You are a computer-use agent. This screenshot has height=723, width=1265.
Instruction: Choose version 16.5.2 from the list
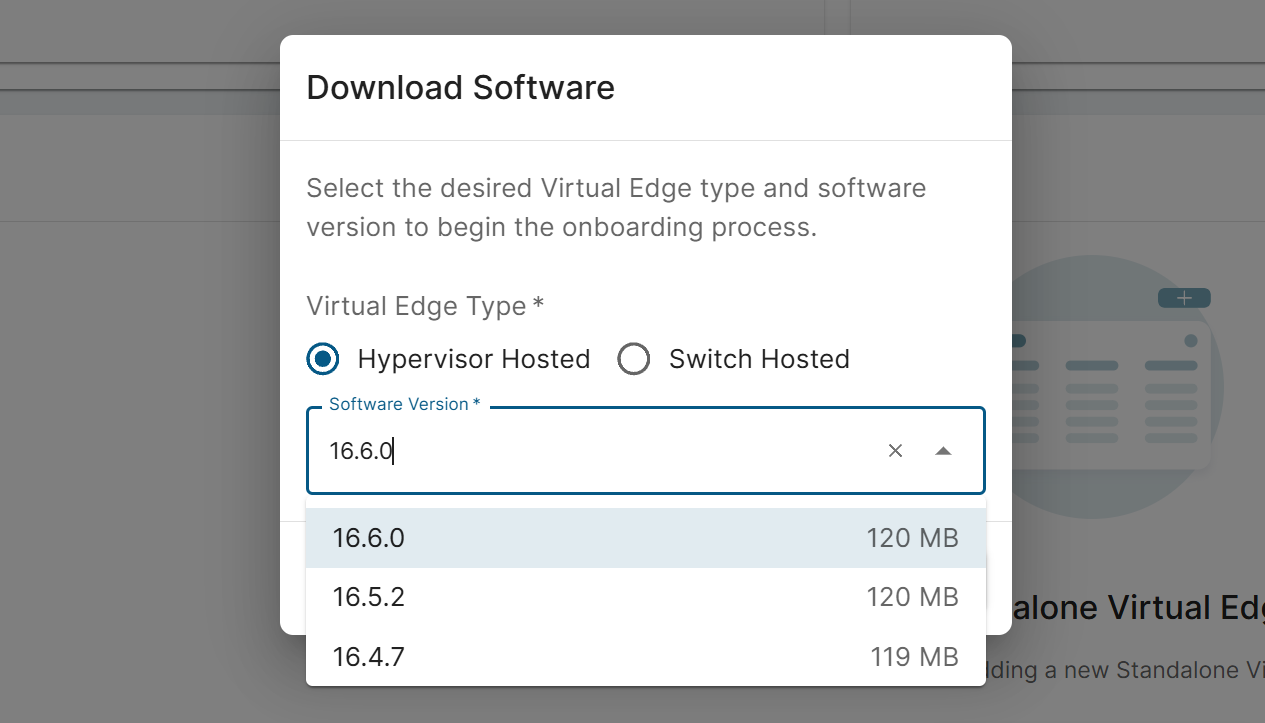pos(369,597)
